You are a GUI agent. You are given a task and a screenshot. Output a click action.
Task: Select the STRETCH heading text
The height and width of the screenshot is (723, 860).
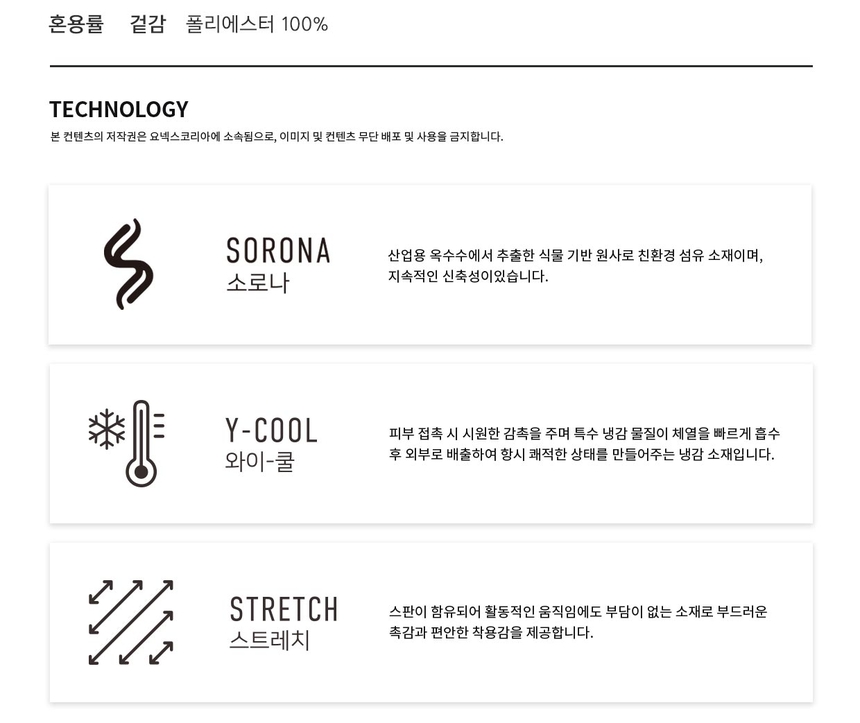coord(283,609)
